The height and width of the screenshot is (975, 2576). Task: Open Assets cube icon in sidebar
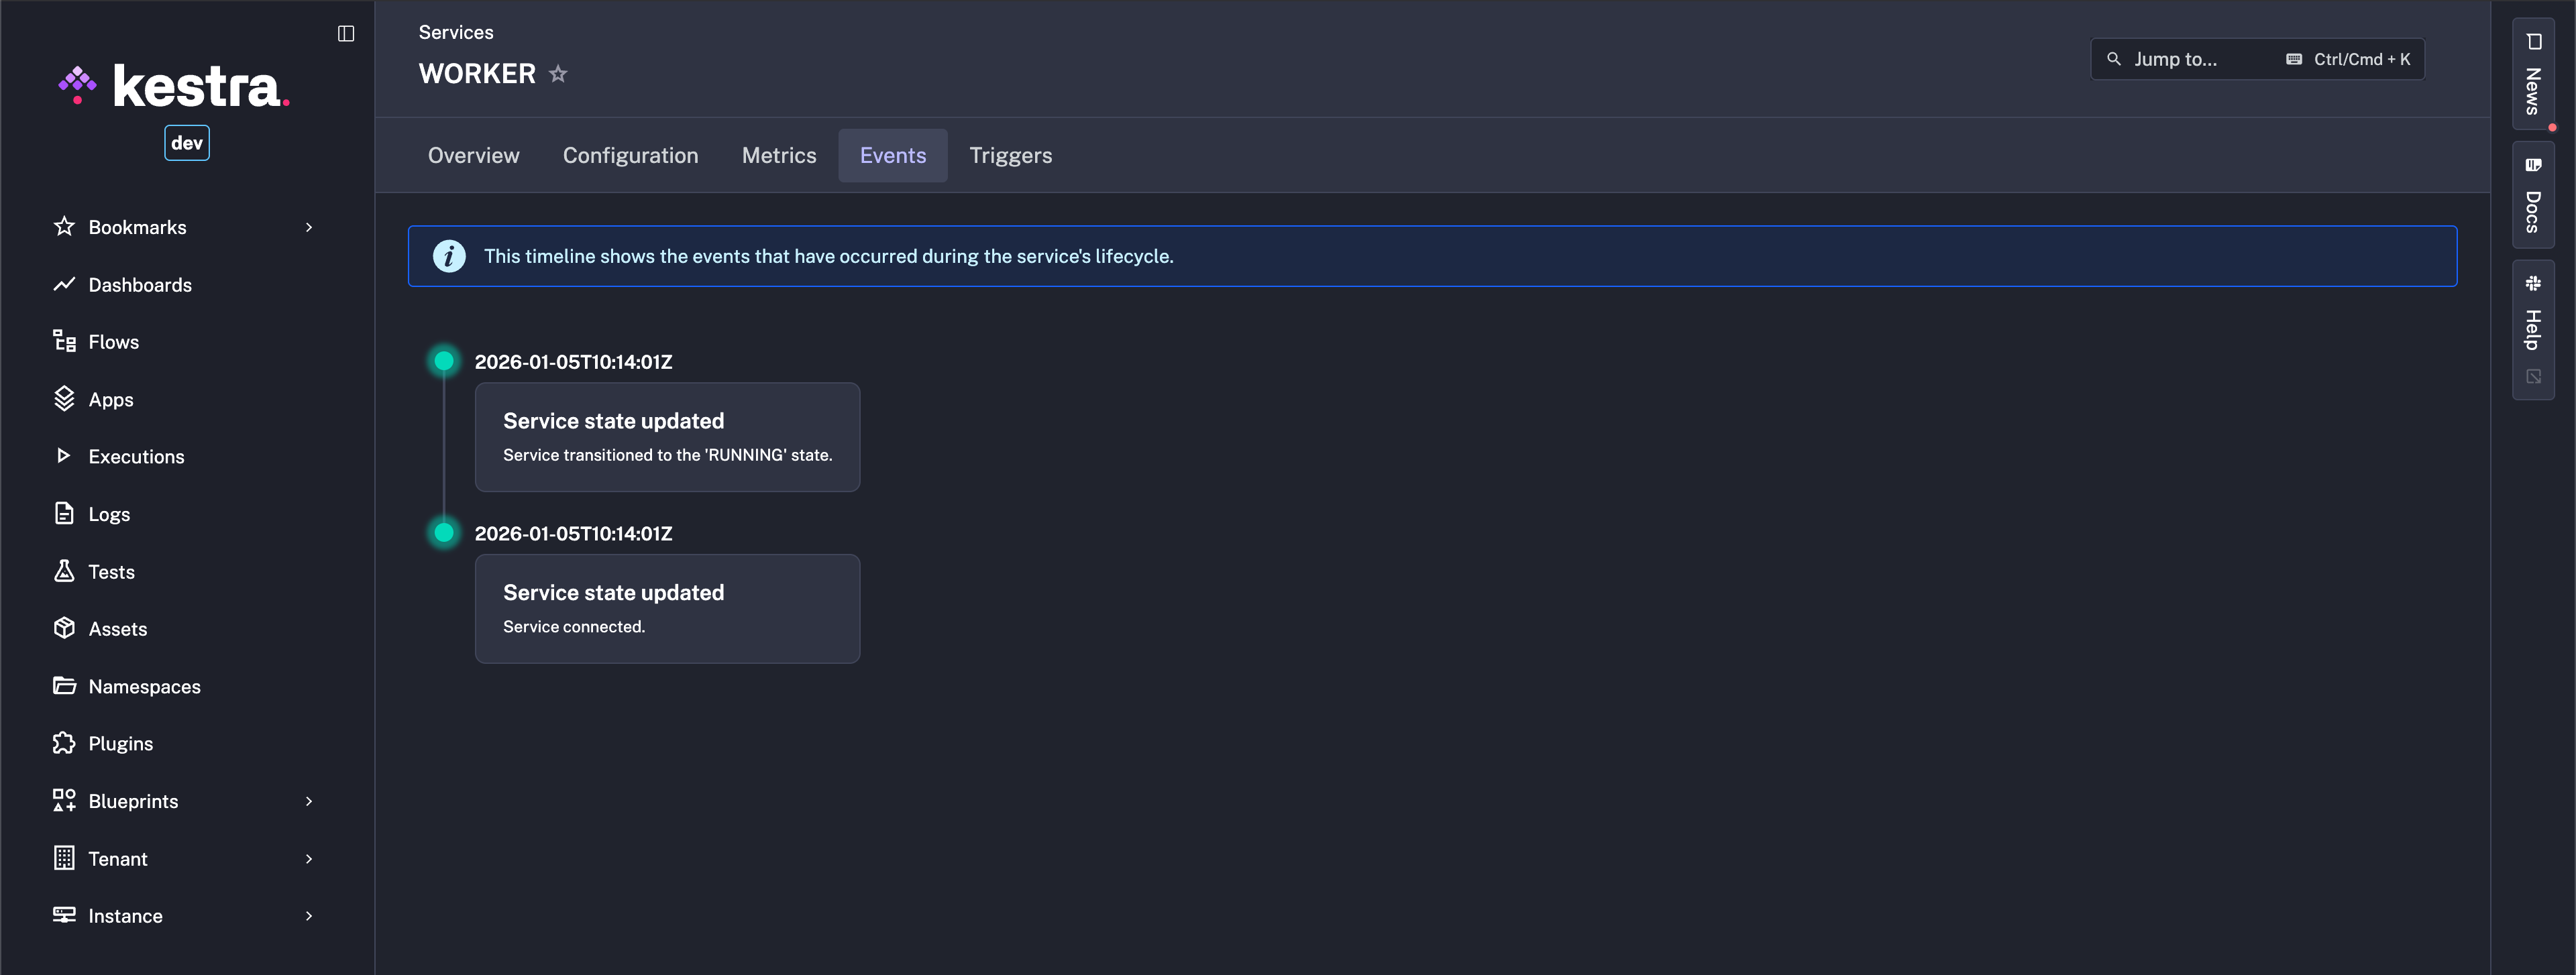[x=64, y=628]
